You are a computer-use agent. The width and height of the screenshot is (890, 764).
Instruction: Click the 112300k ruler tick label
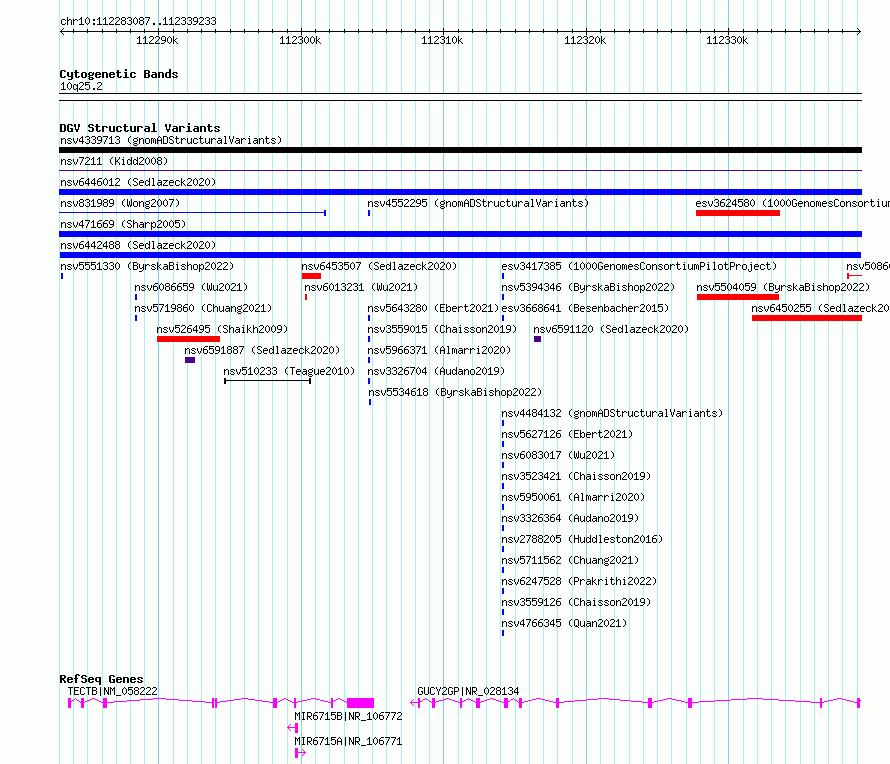point(300,40)
